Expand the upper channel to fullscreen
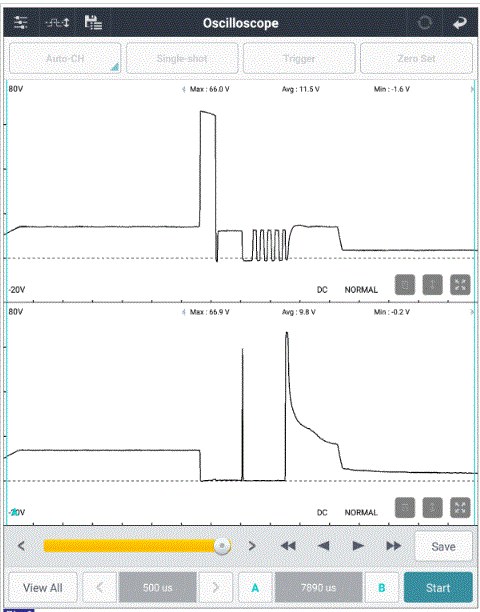Viewport: 480px width, 612px height. point(460,285)
